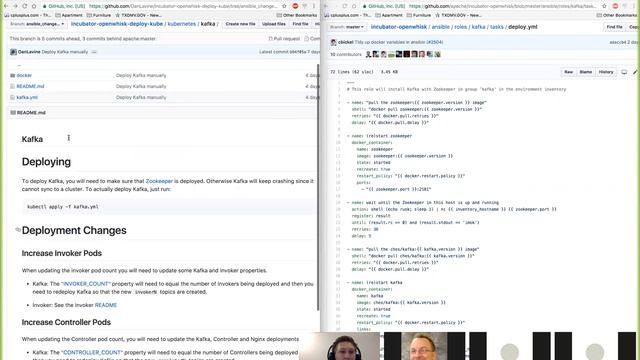The image size is (640, 360).
Task: Reload the left browser page
Action: 24,6
